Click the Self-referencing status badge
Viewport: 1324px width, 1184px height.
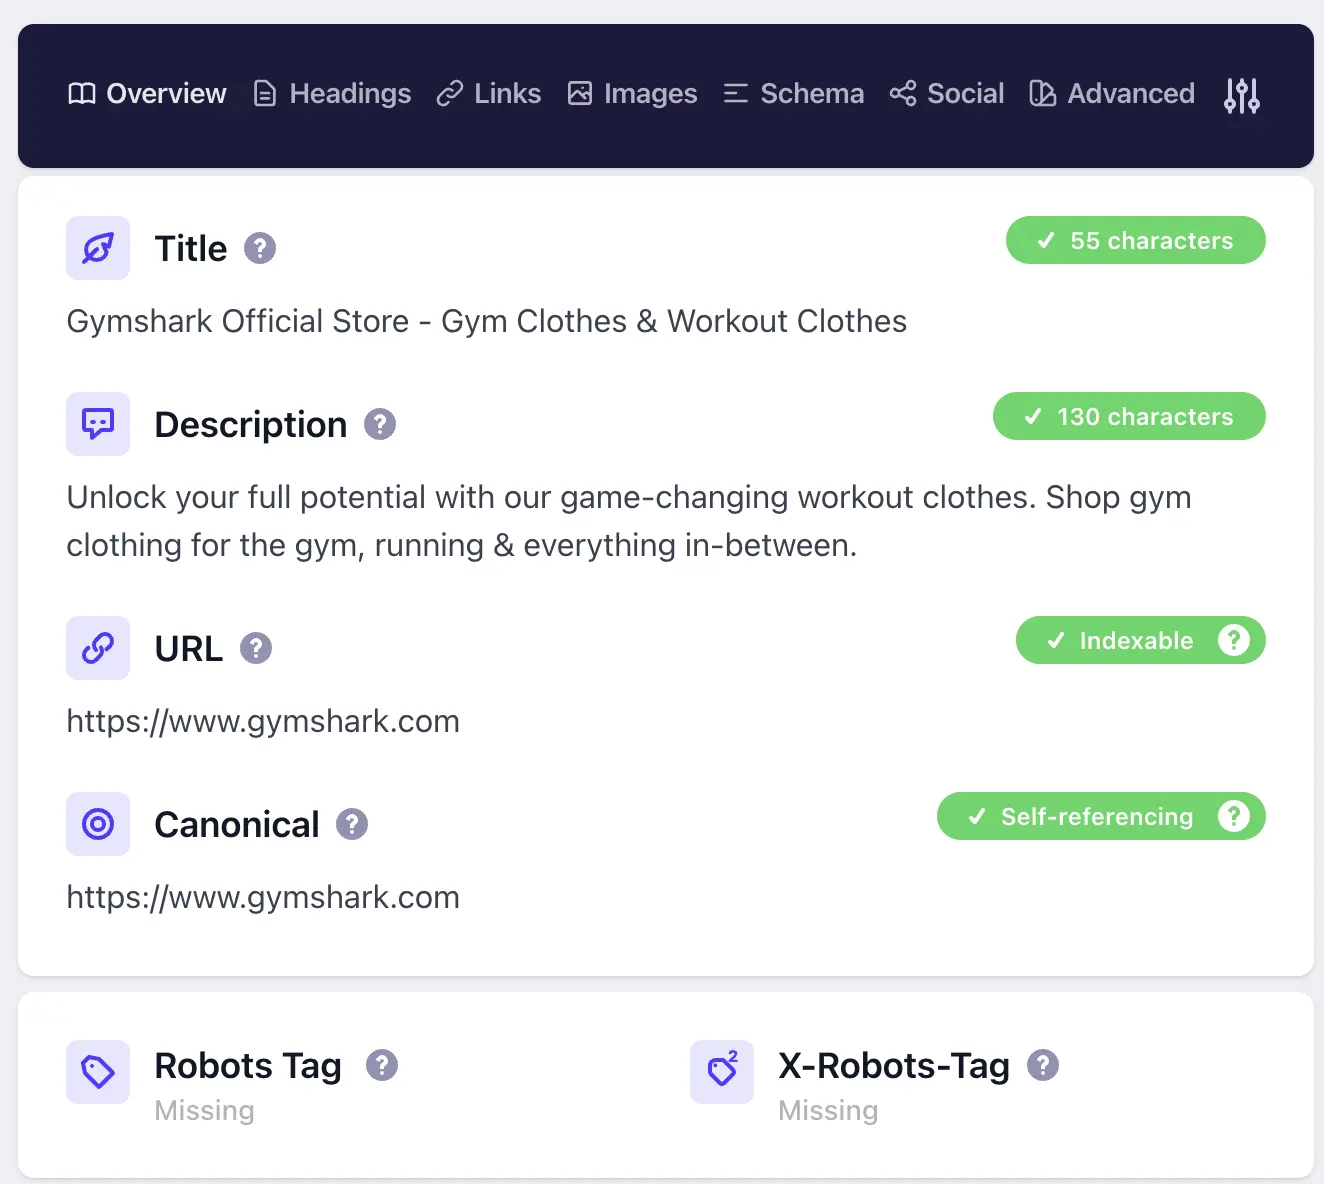[1101, 816]
